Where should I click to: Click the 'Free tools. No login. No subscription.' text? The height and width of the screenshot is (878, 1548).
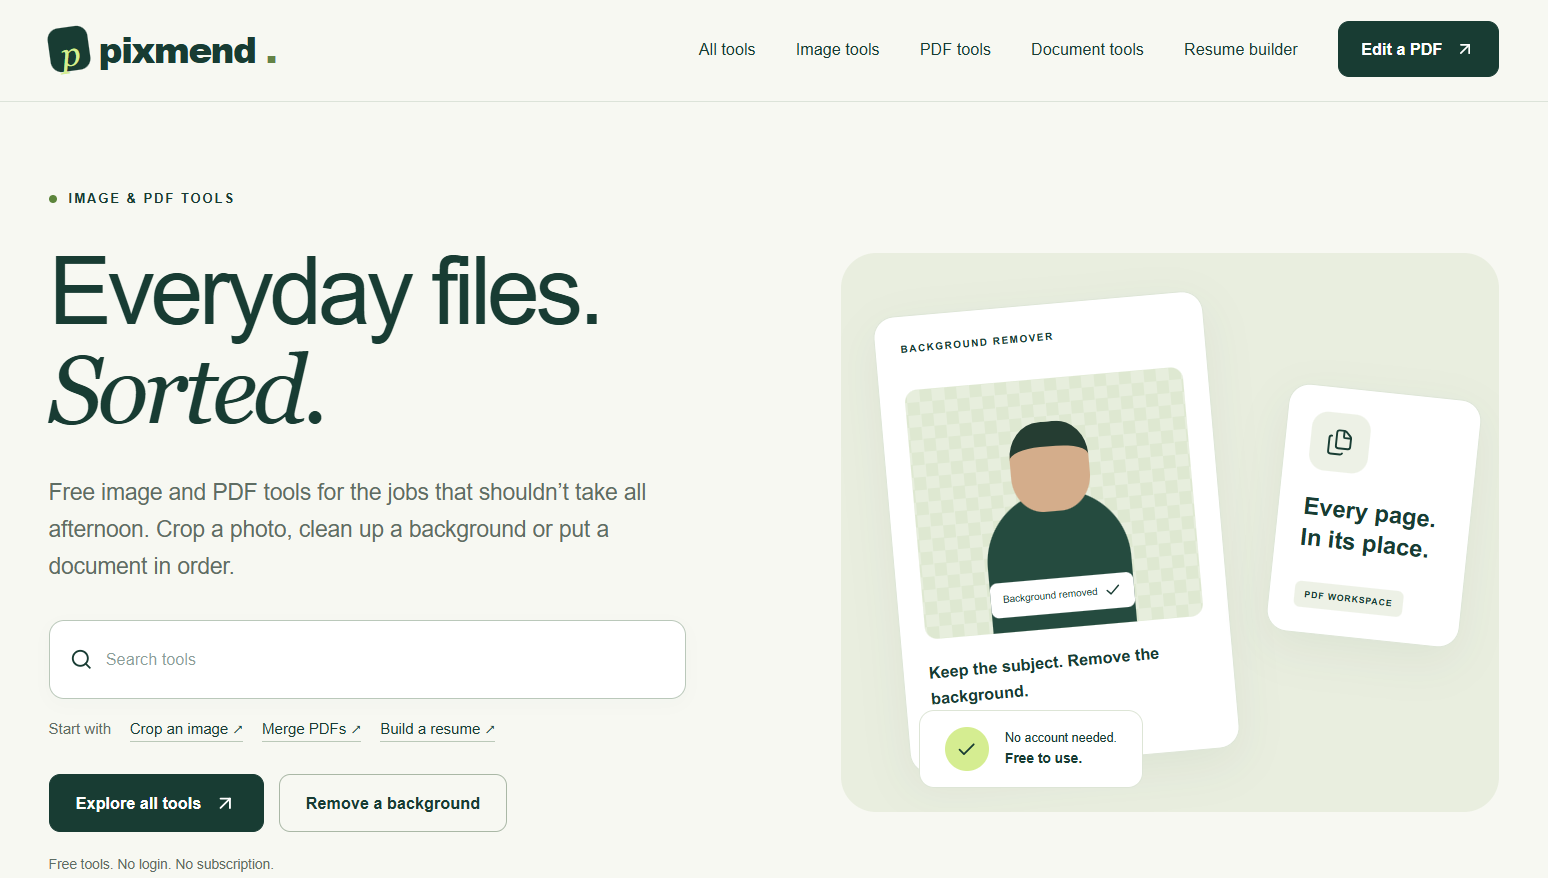[x=161, y=864]
